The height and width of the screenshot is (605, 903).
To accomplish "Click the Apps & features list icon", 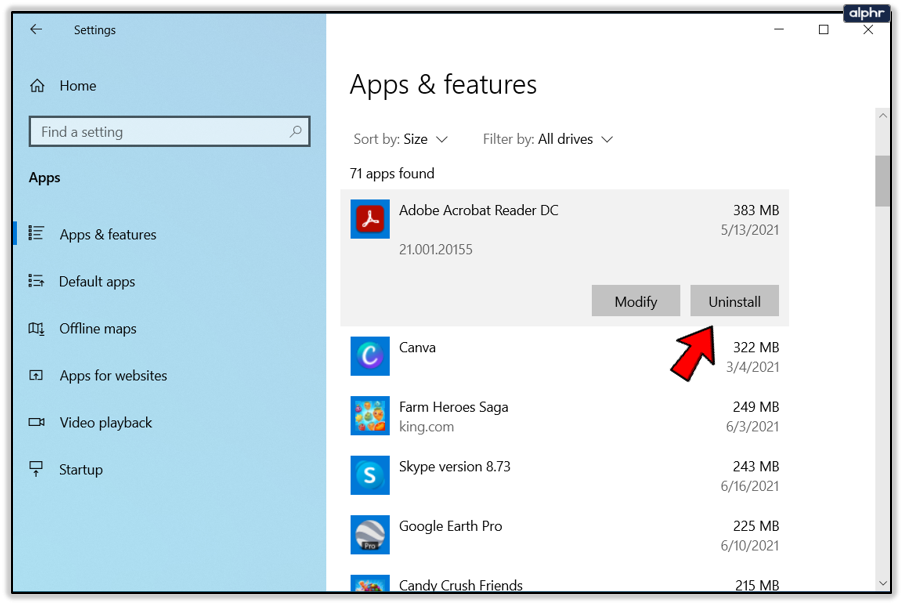I will tap(36, 233).
